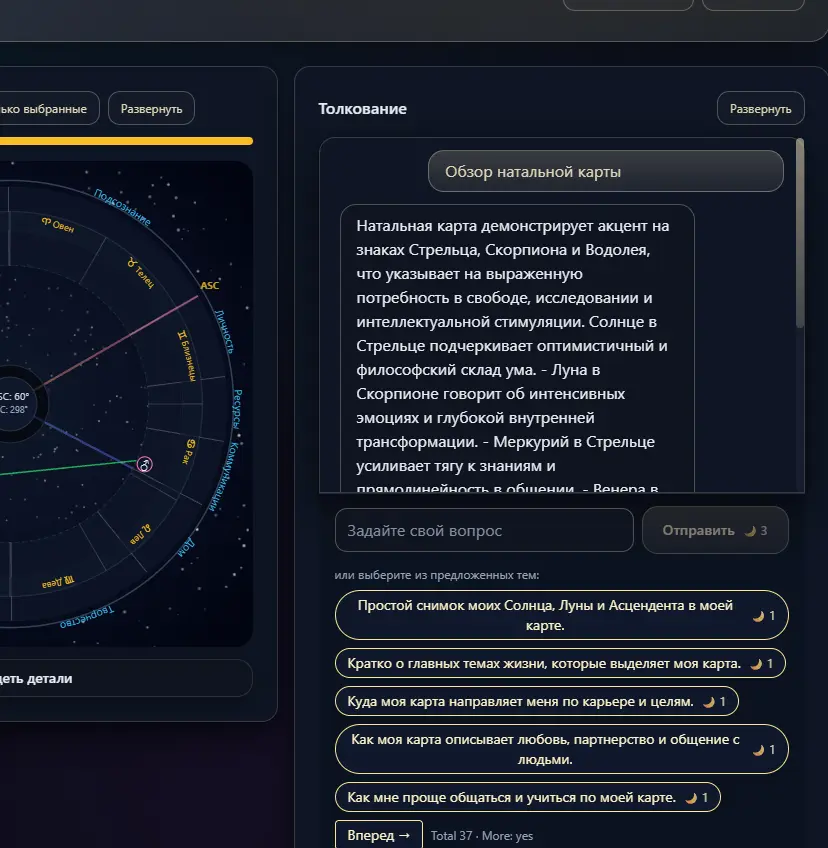Click the ASC ascendant marker
The height and width of the screenshot is (848, 828).
click(x=209, y=286)
